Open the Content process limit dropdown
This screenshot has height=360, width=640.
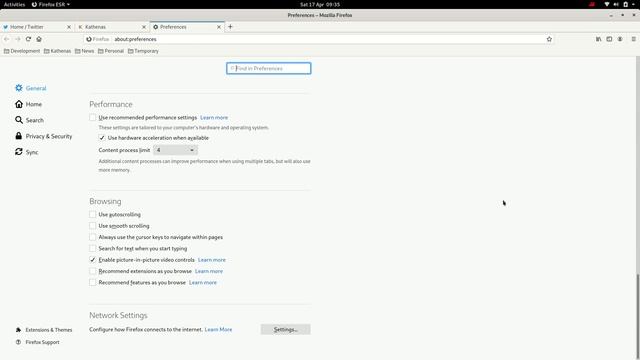pyautogui.click(x=176, y=150)
